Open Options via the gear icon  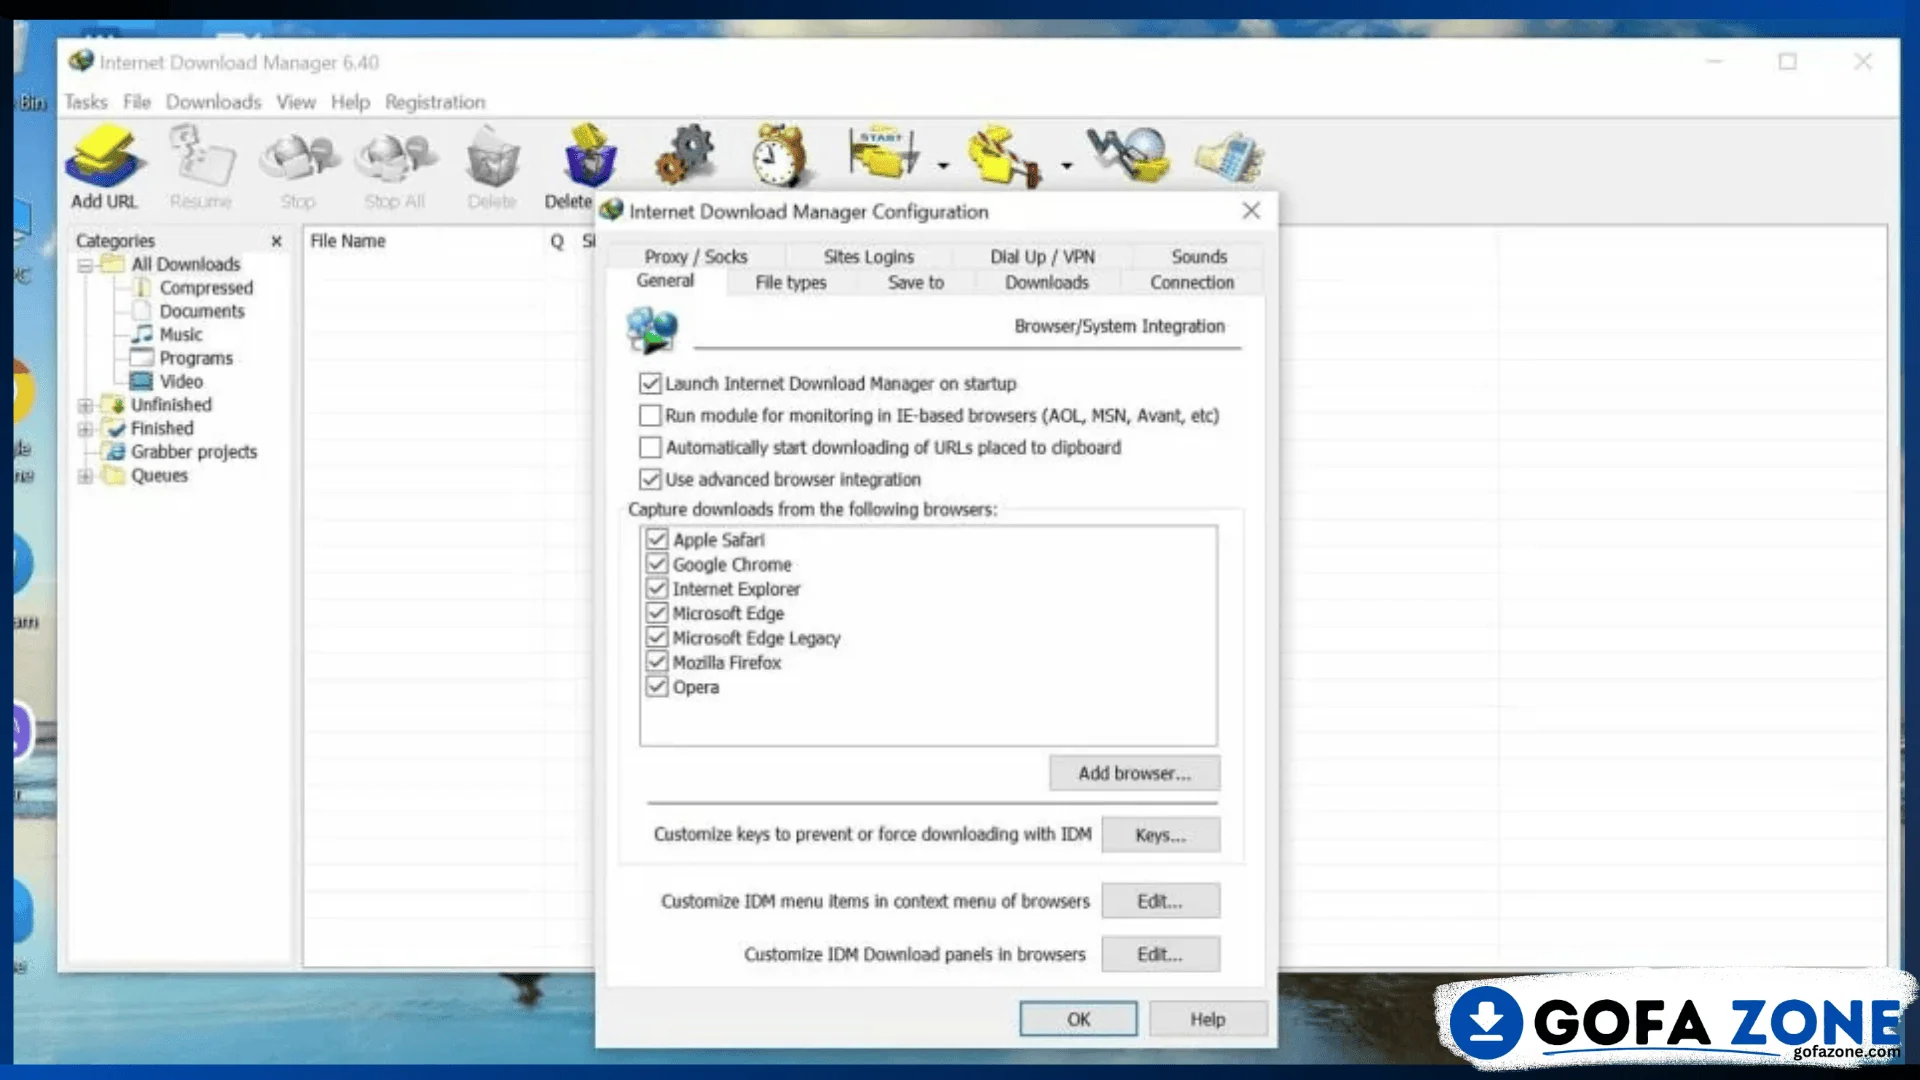click(x=686, y=155)
